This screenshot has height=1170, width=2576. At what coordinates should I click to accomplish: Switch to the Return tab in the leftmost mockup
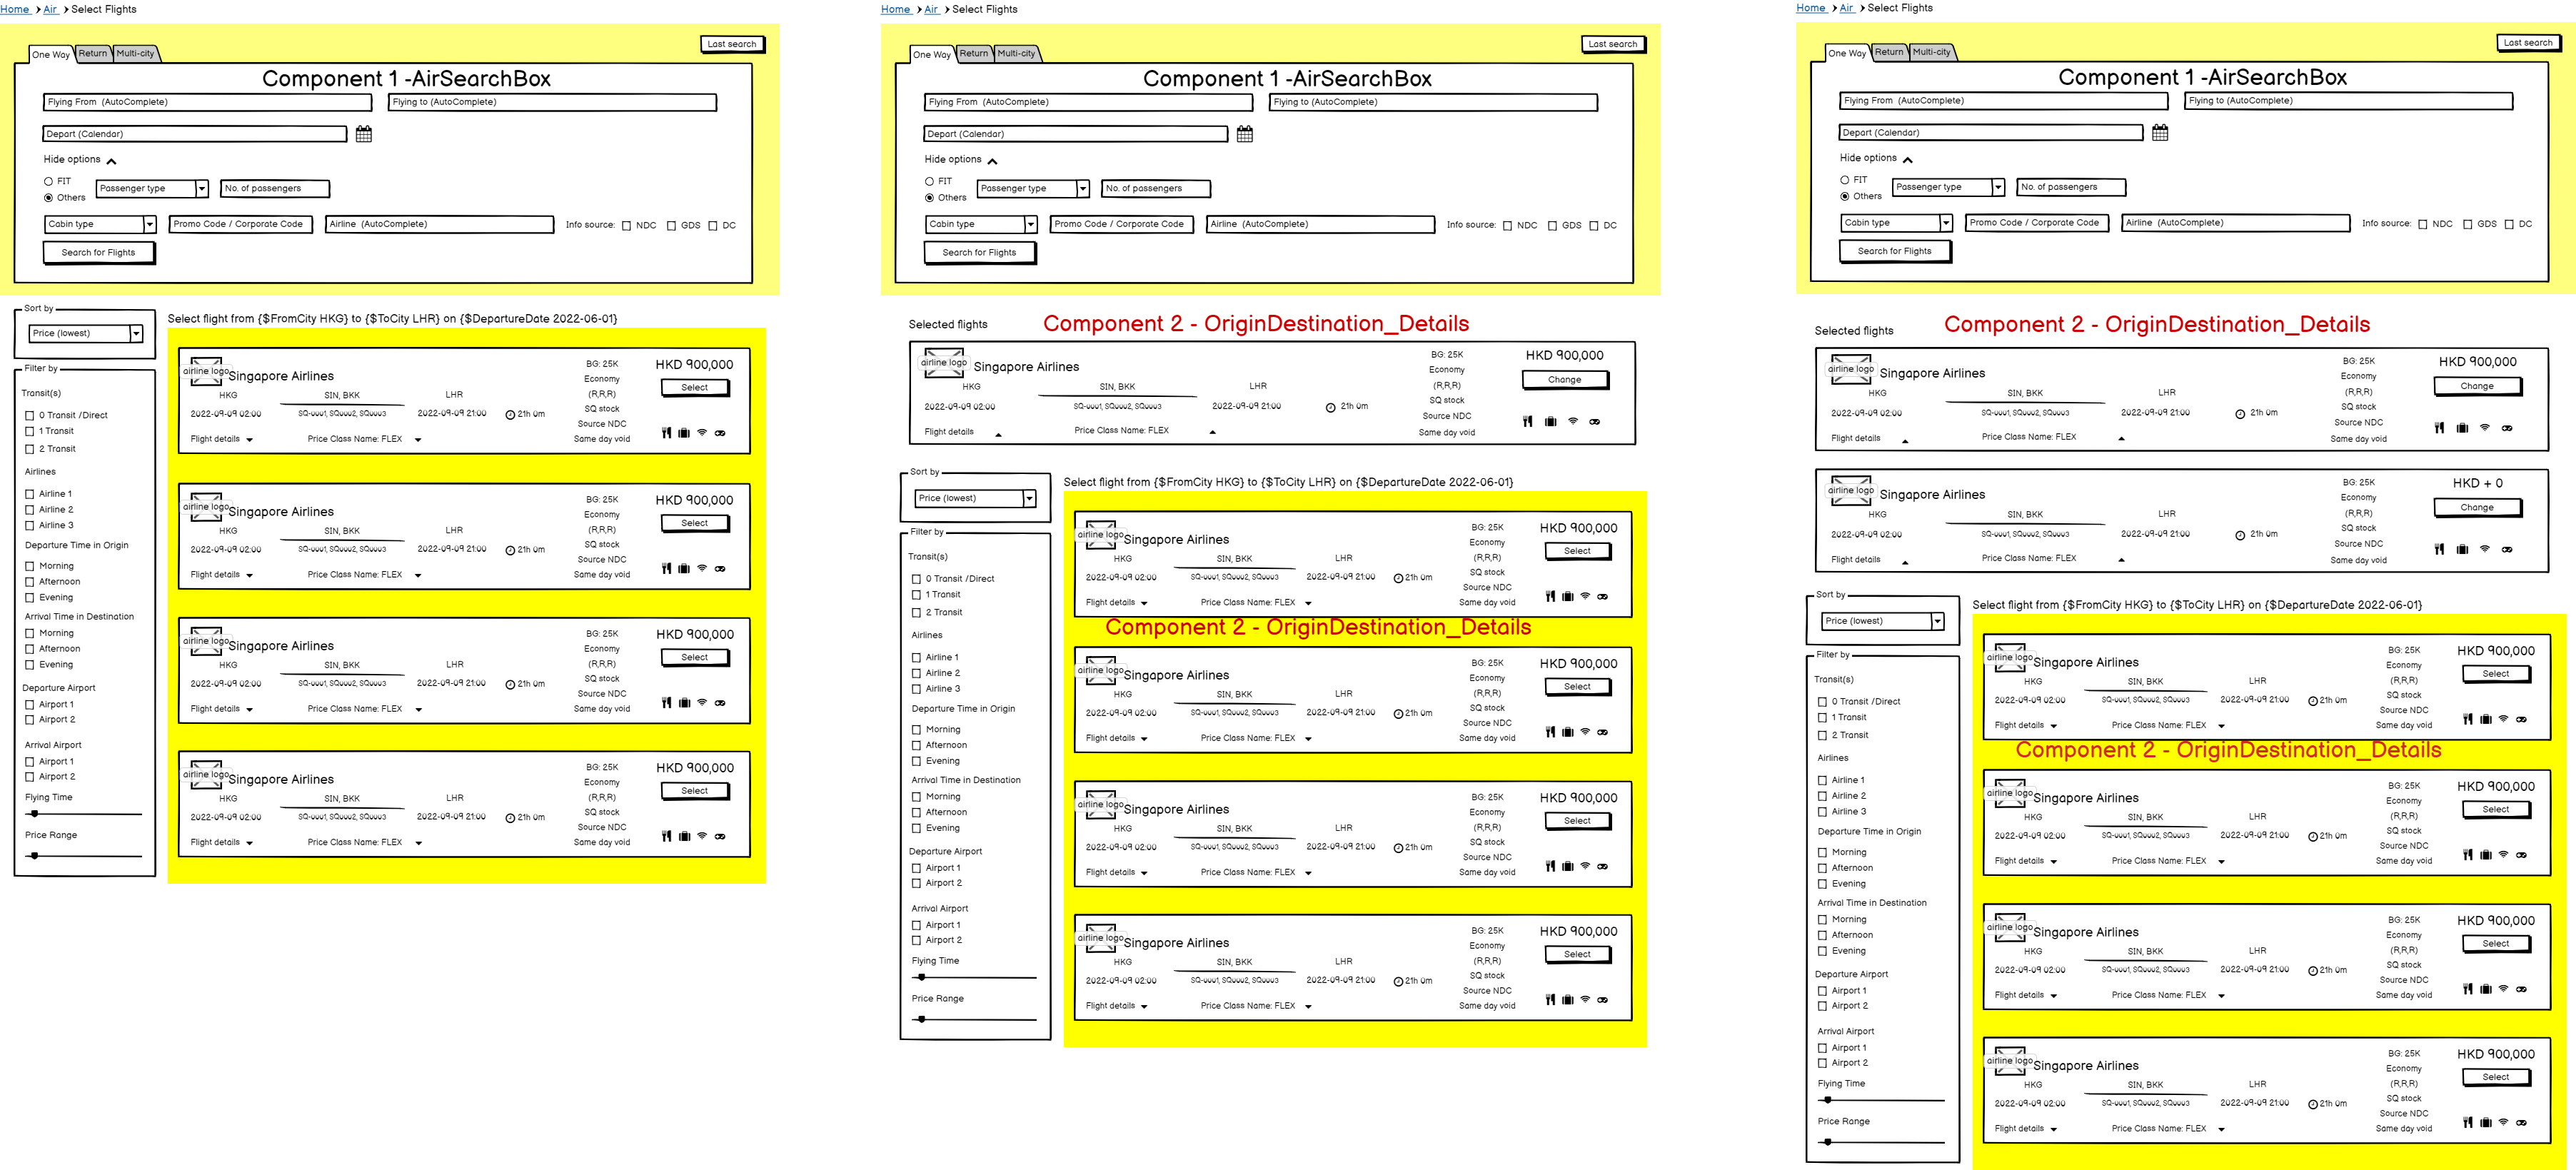pos(93,54)
